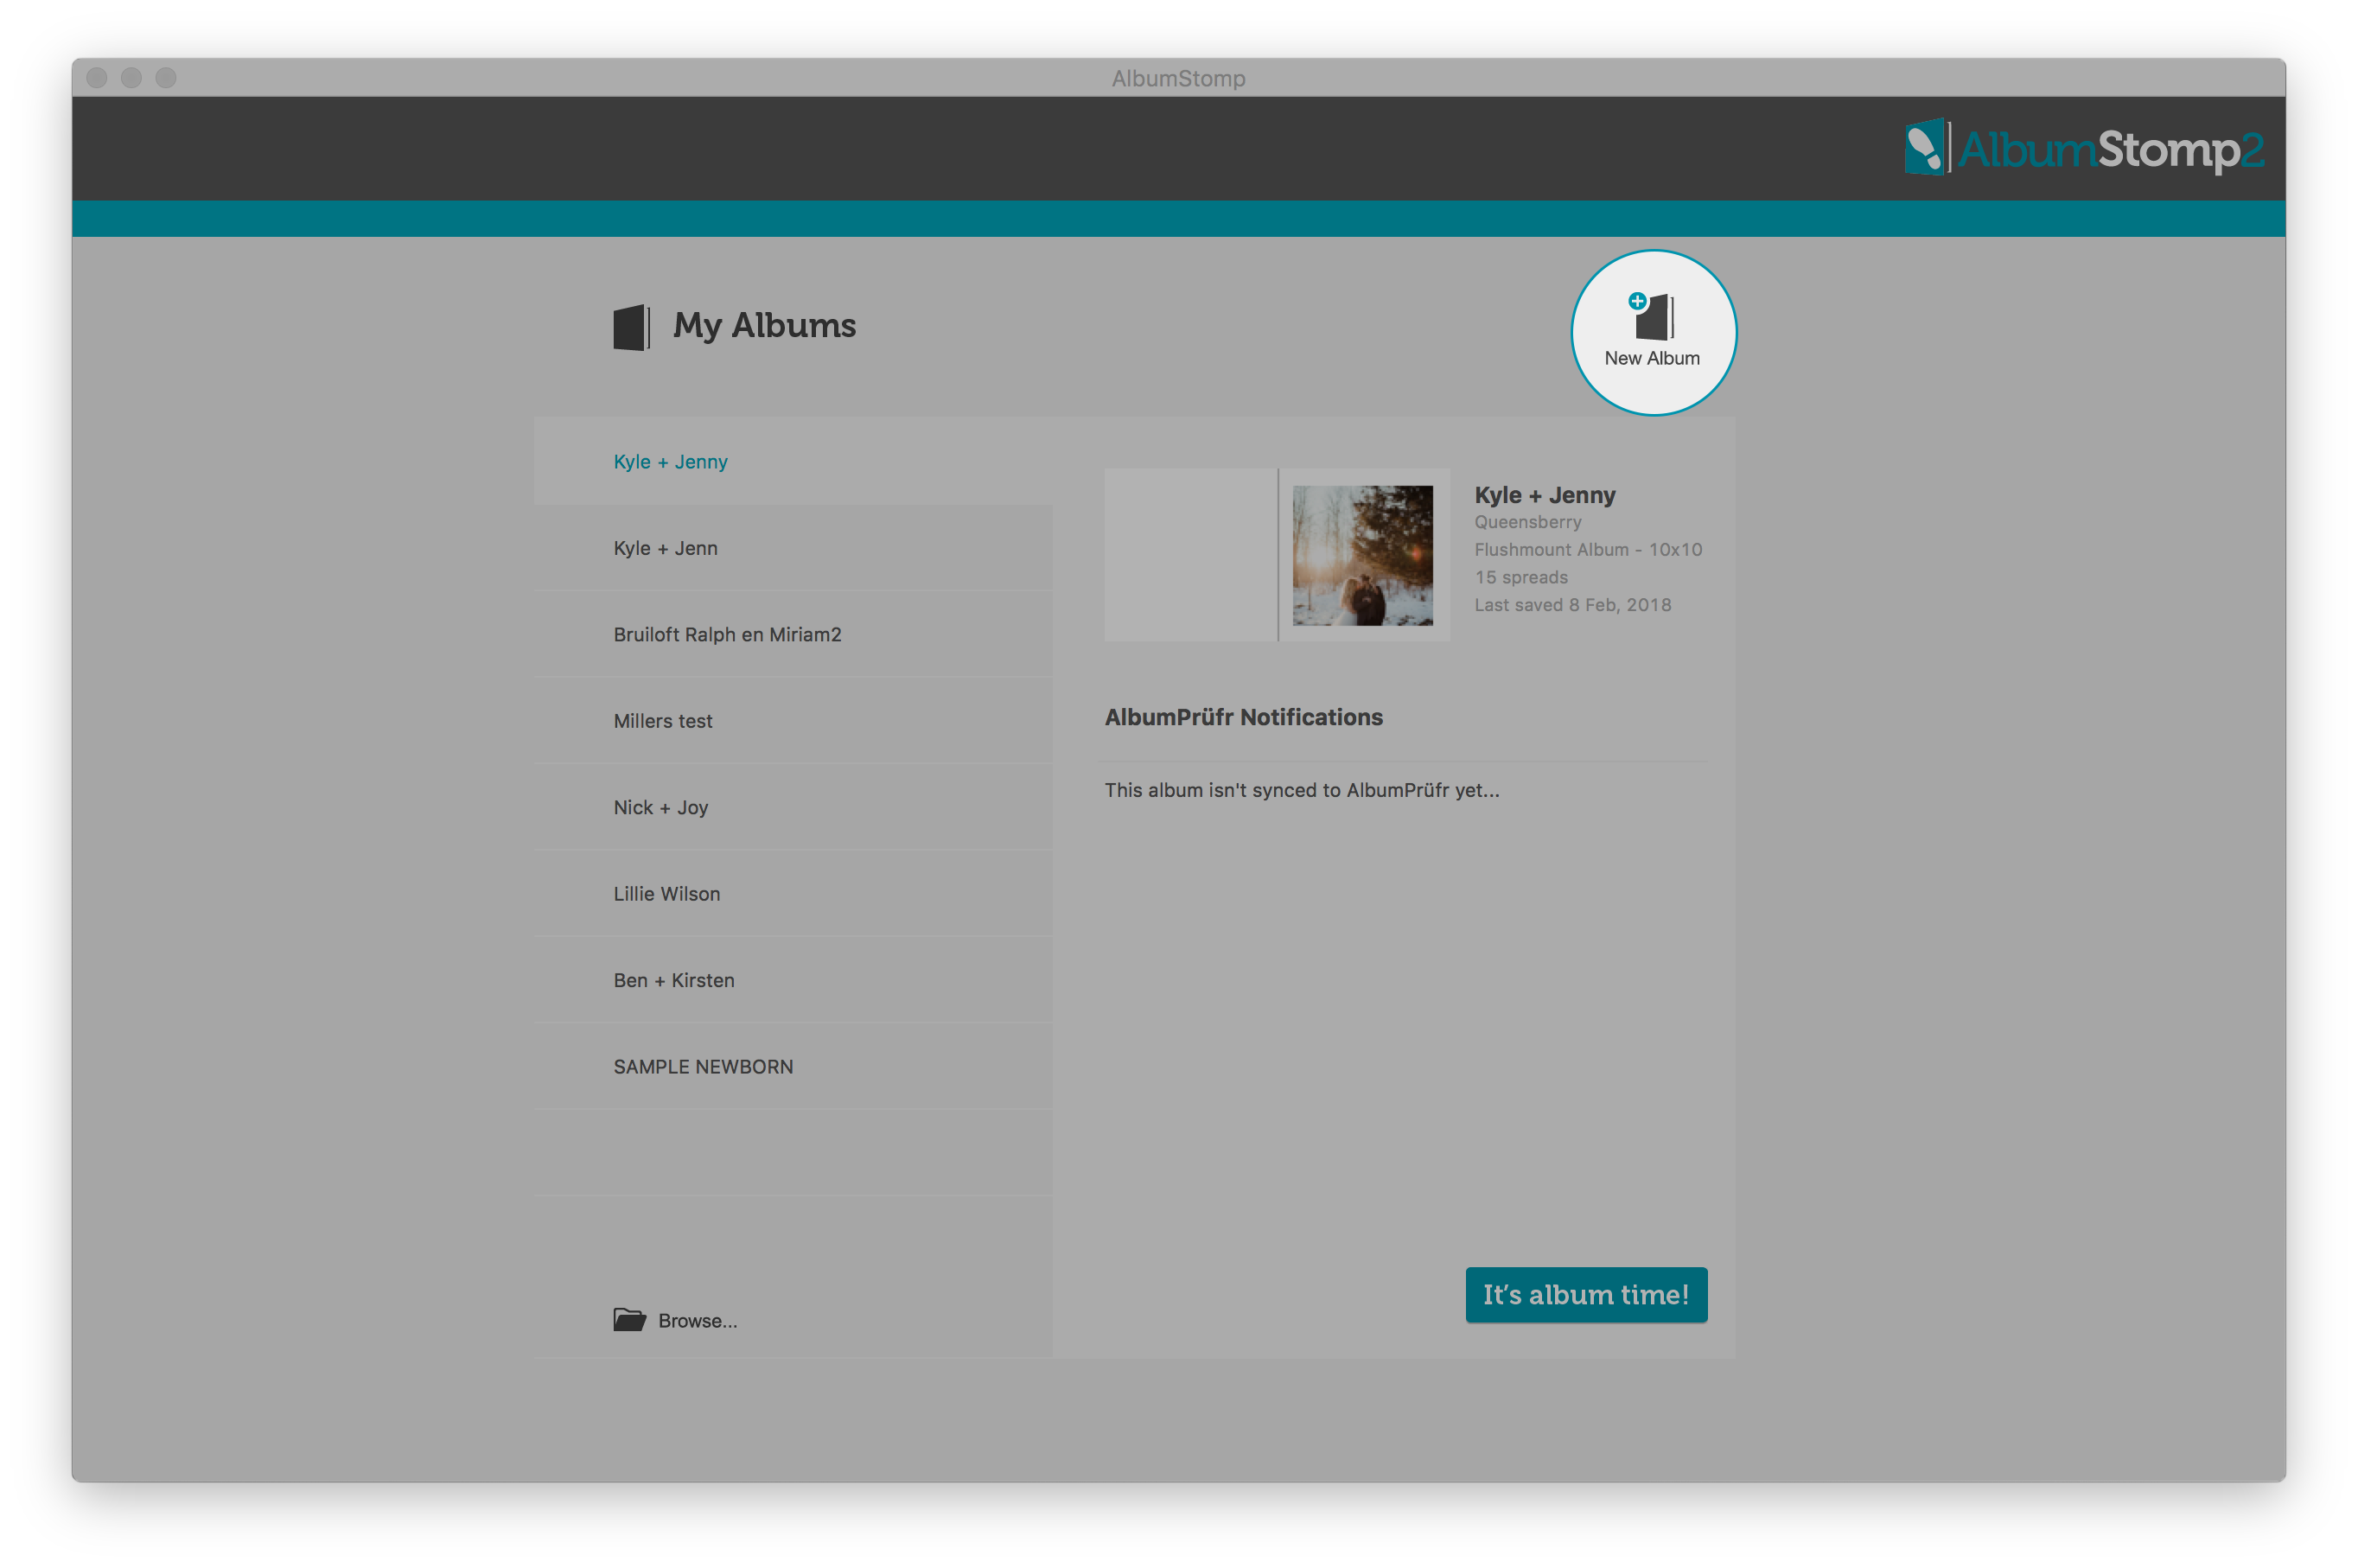Click the 15 spreads text
2358x1568 pixels.
point(1521,577)
